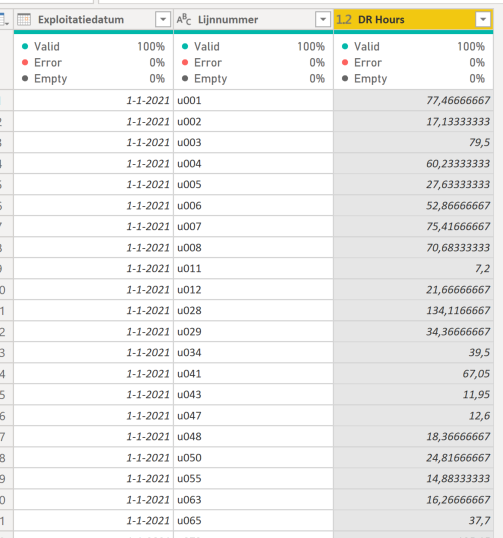Click the cell u028 in Lijnnummer
The width and height of the screenshot is (503, 538).
click(x=253, y=311)
